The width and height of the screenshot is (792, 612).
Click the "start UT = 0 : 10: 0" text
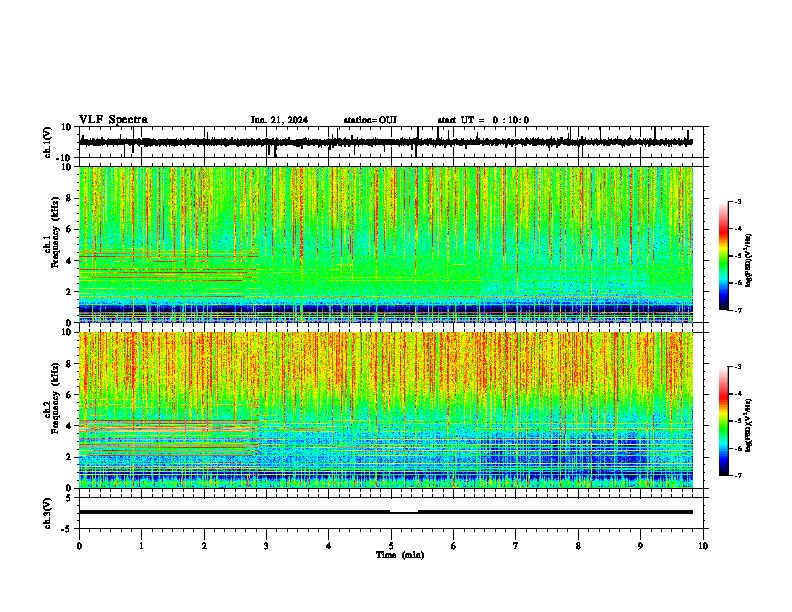coord(483,120)
